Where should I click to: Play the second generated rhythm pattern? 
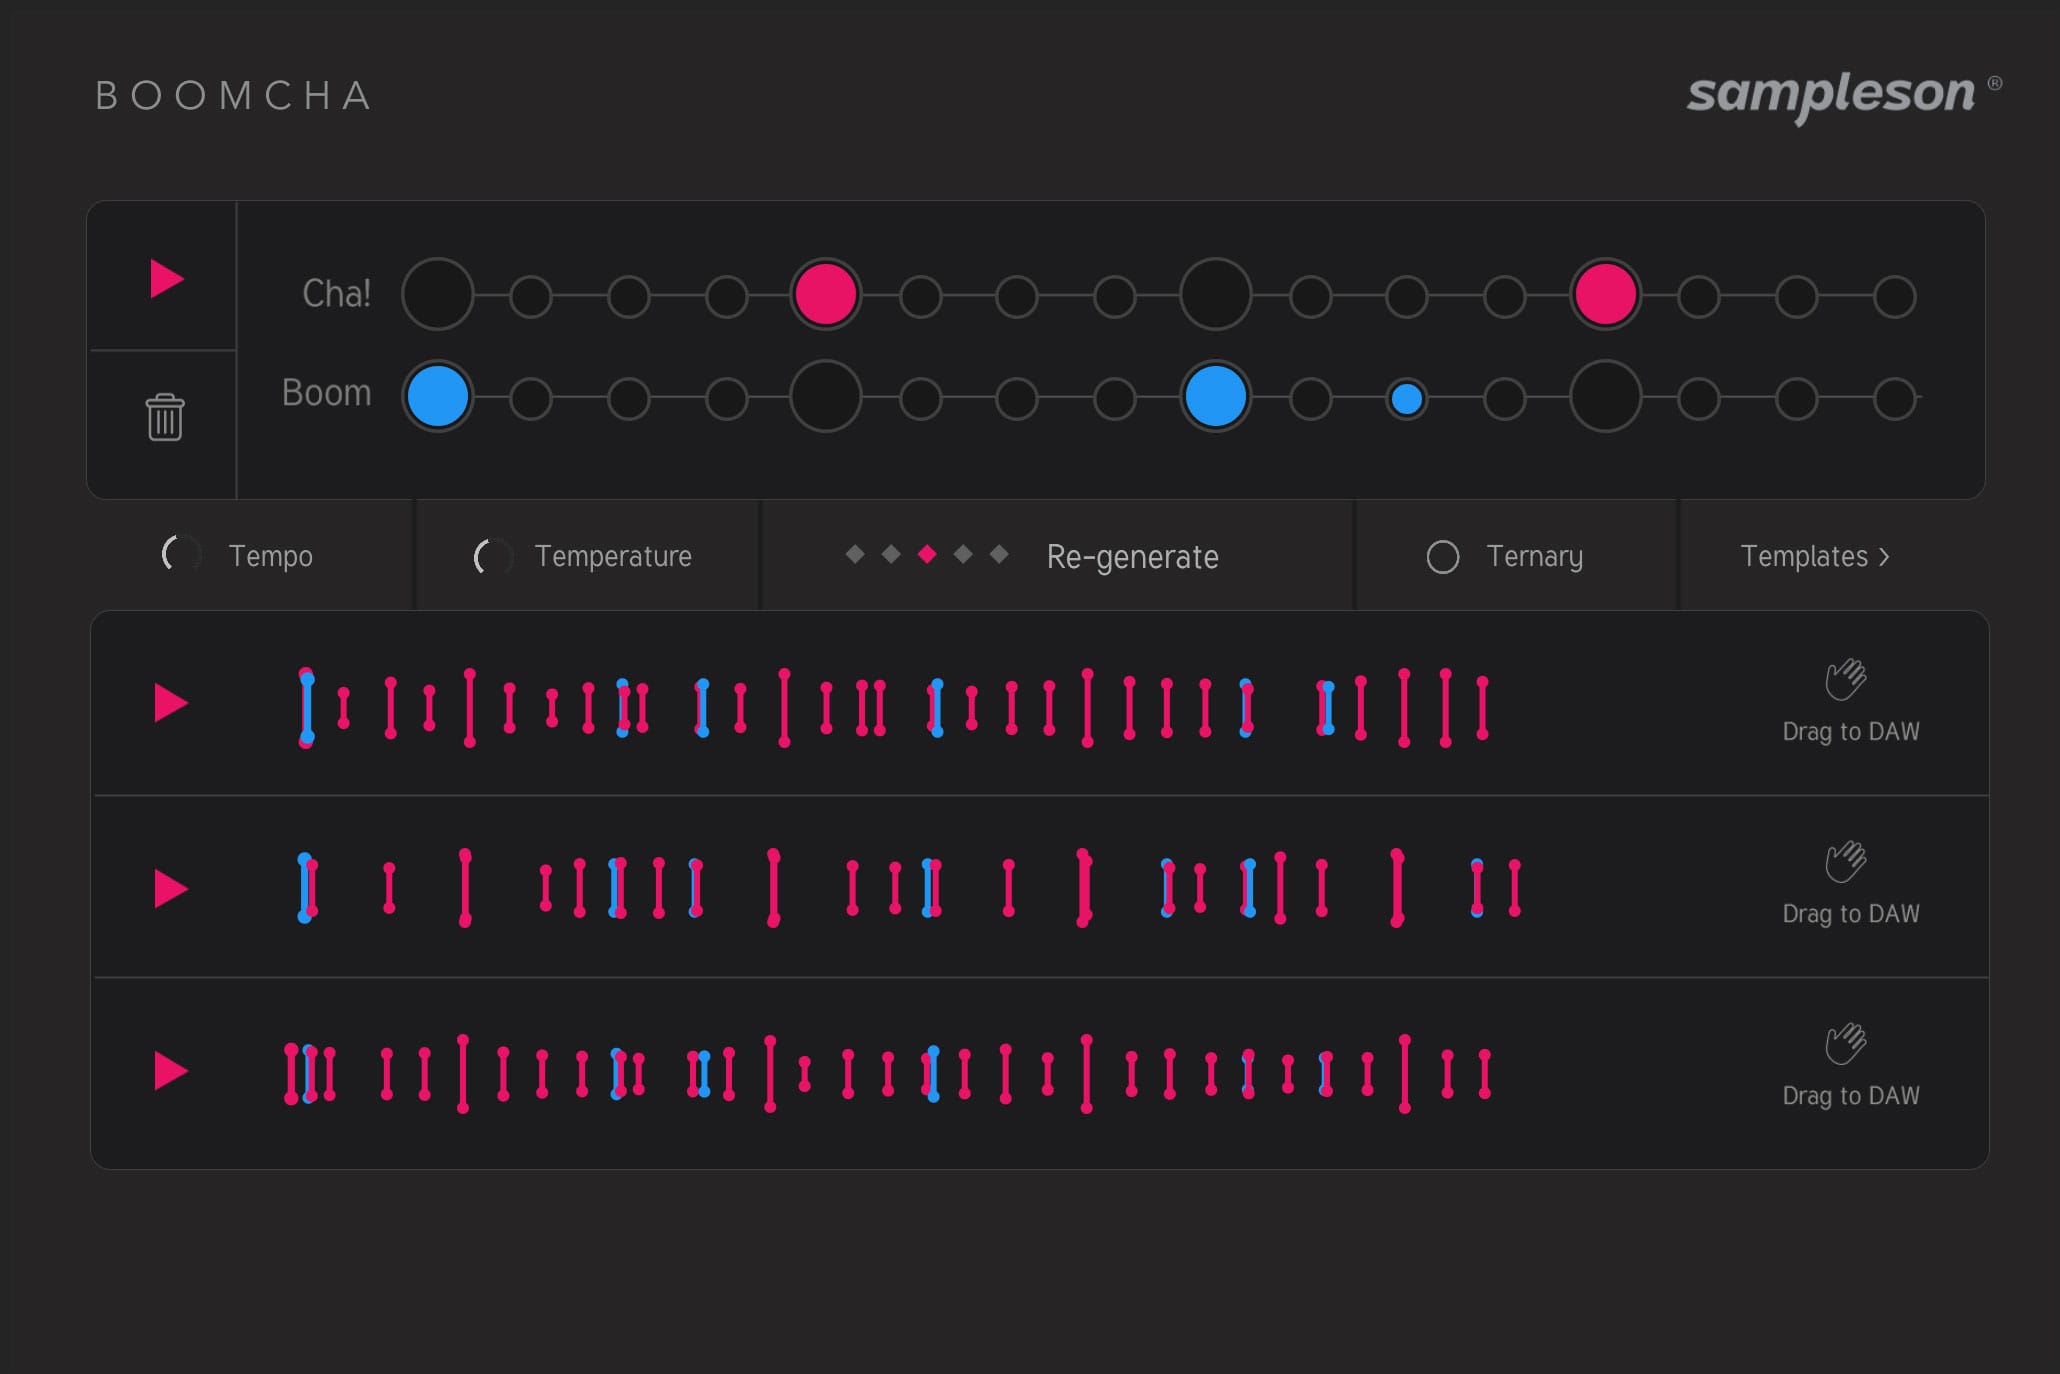(x=171, y=887)
